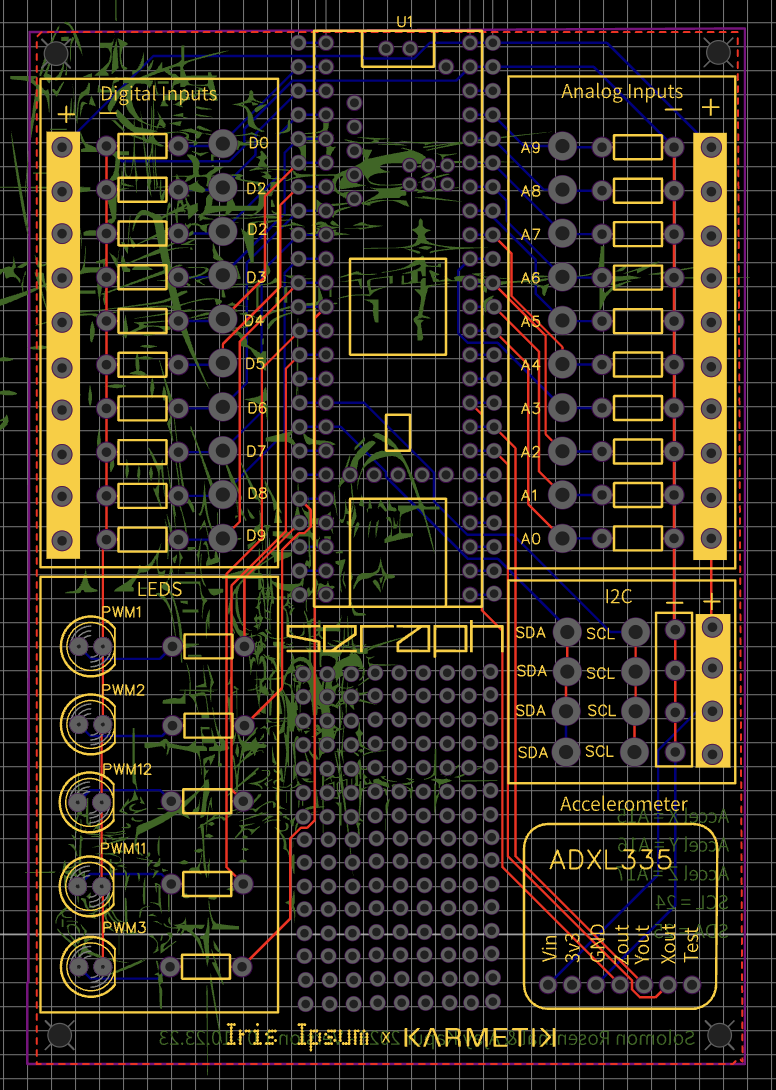776x1090 pixels.
Task: Click the header pad below the Test label
Action: (x=691, y=984)
